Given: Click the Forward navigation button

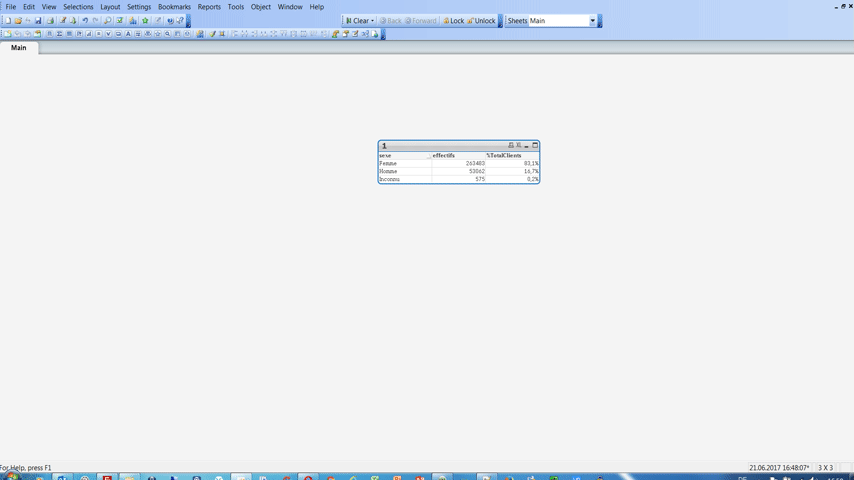Looking at the screenshot, I should [x=420, y=21].
